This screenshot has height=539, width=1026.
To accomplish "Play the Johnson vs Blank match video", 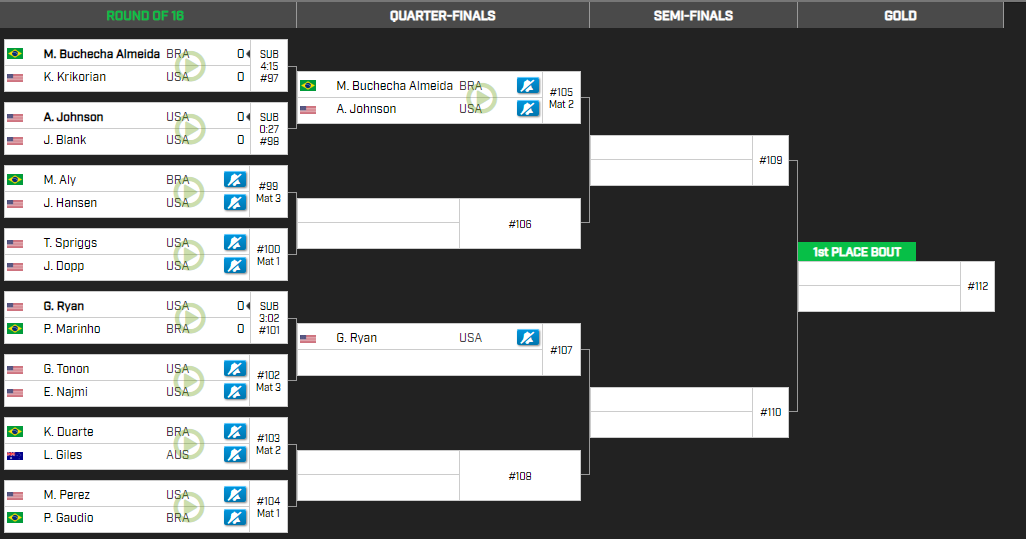I will click(x=190, y=129).
